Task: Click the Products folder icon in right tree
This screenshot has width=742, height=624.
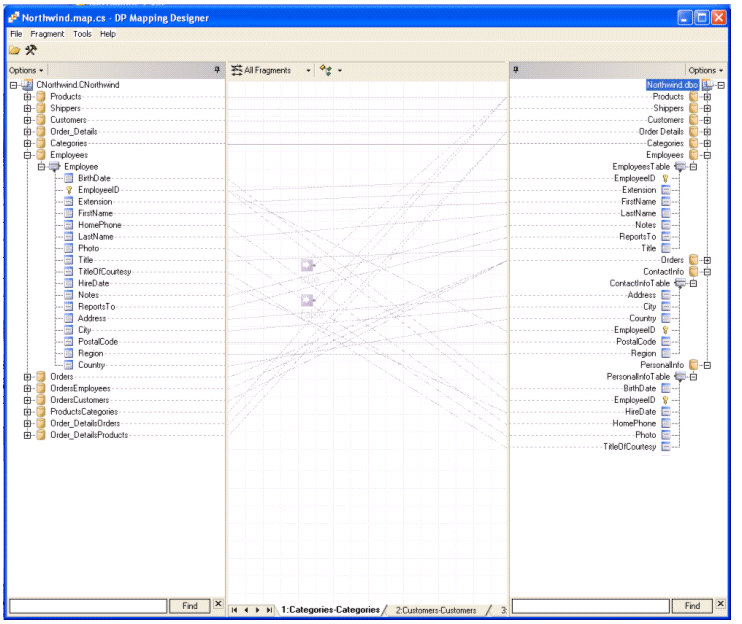Action: (x=694, y=97)
